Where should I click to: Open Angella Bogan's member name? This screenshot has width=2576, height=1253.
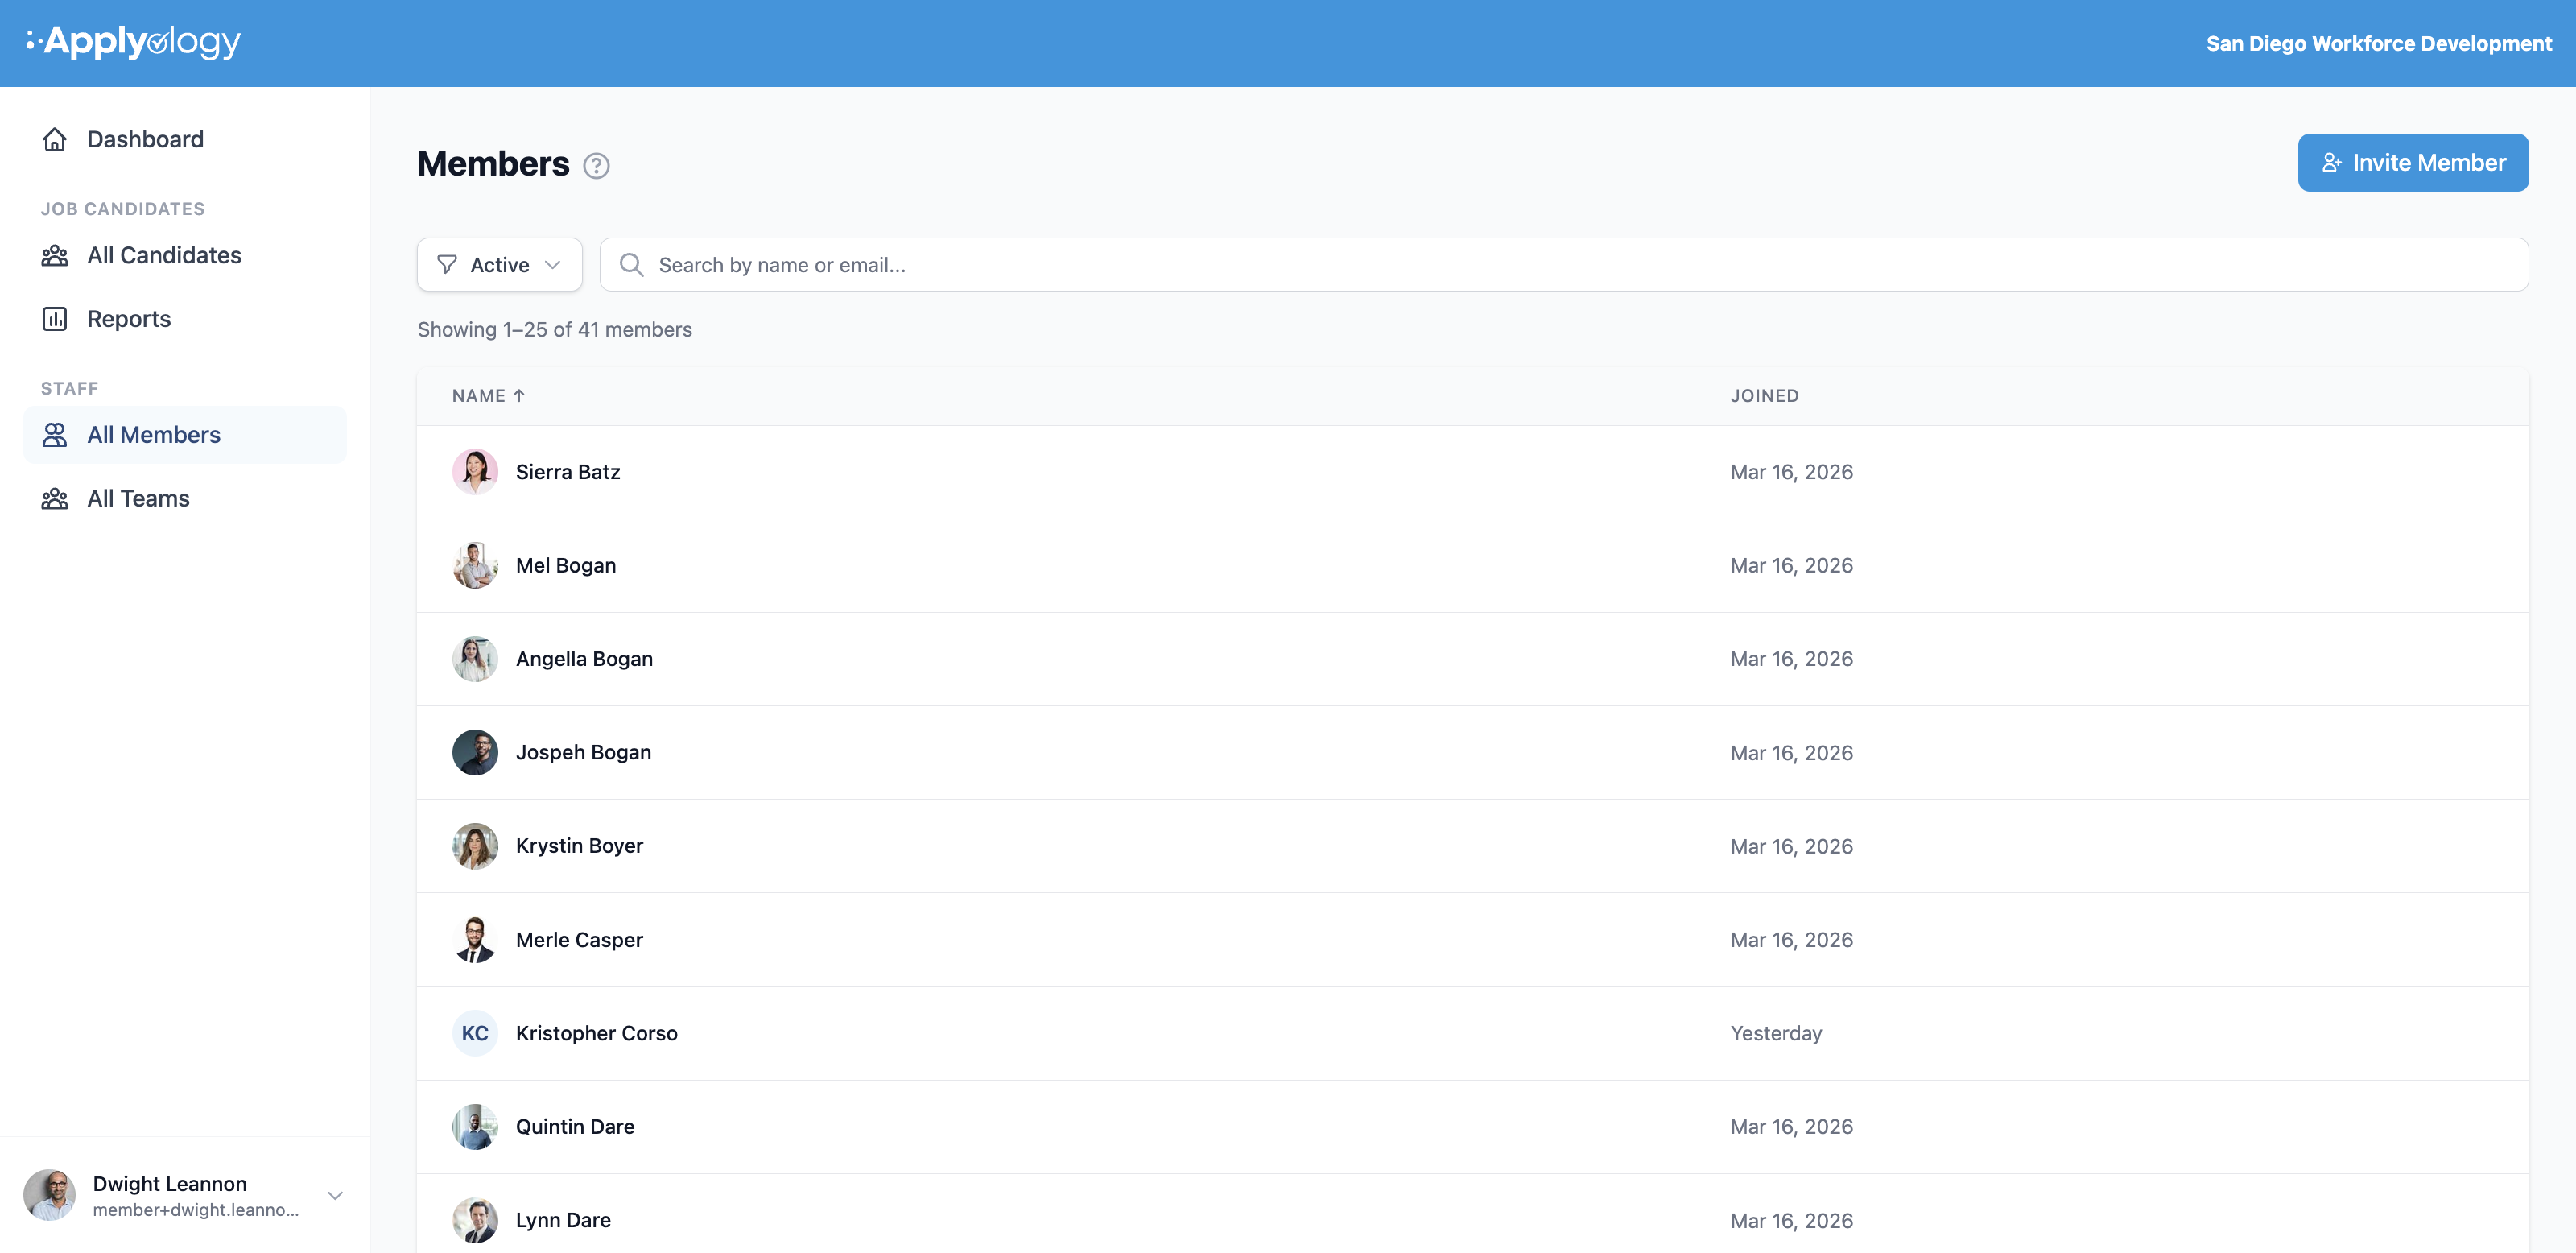(584, 659)
